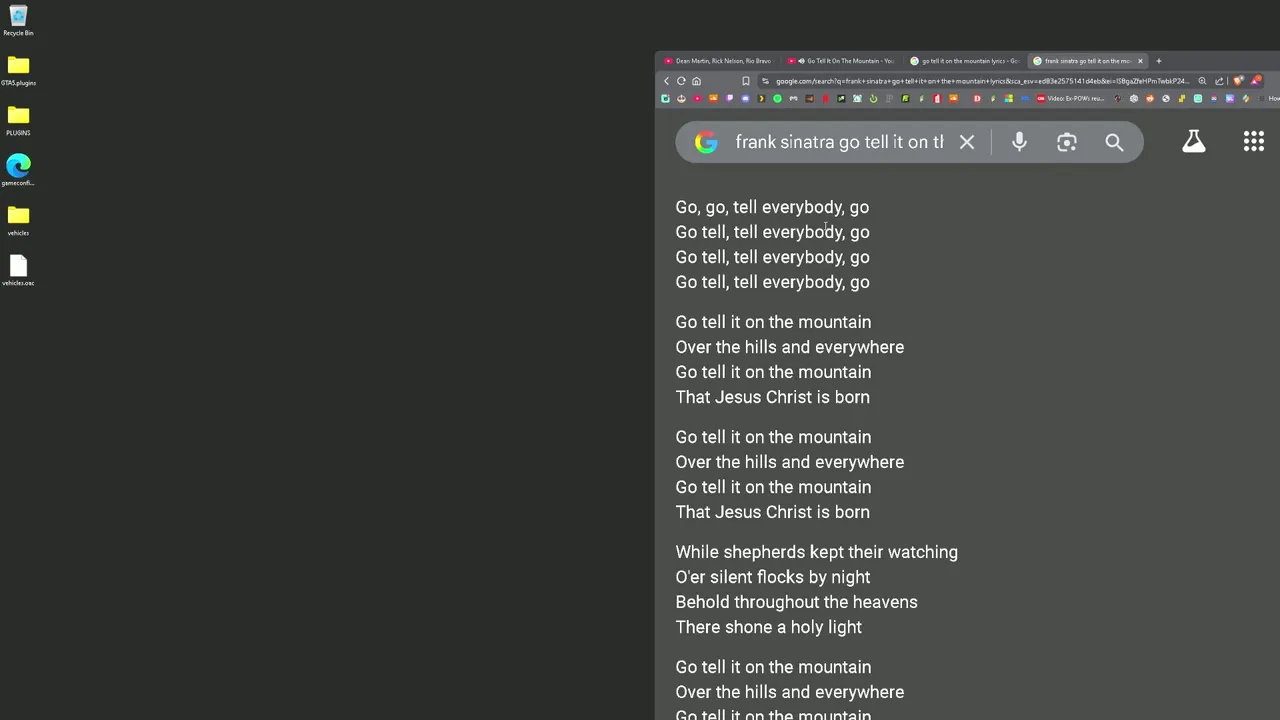Open the Recycle Bin desktop icon

tap(18, 20)
